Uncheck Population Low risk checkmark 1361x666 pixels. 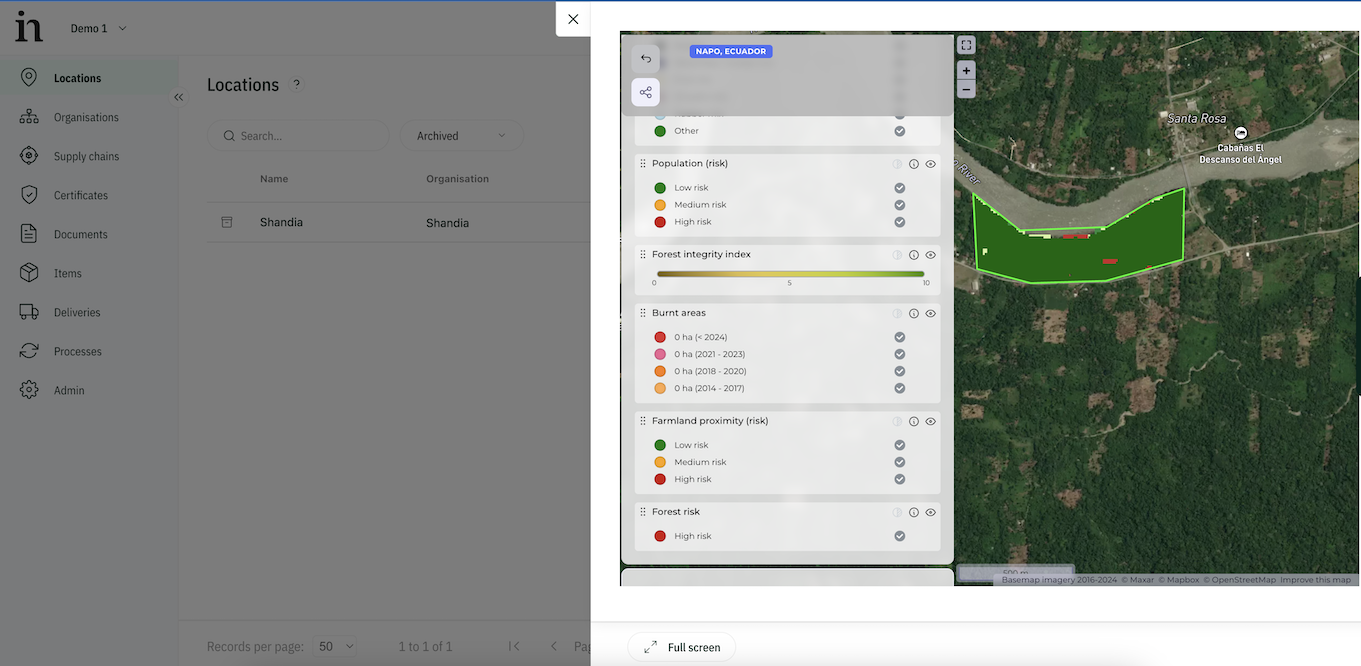click(900, 188)
